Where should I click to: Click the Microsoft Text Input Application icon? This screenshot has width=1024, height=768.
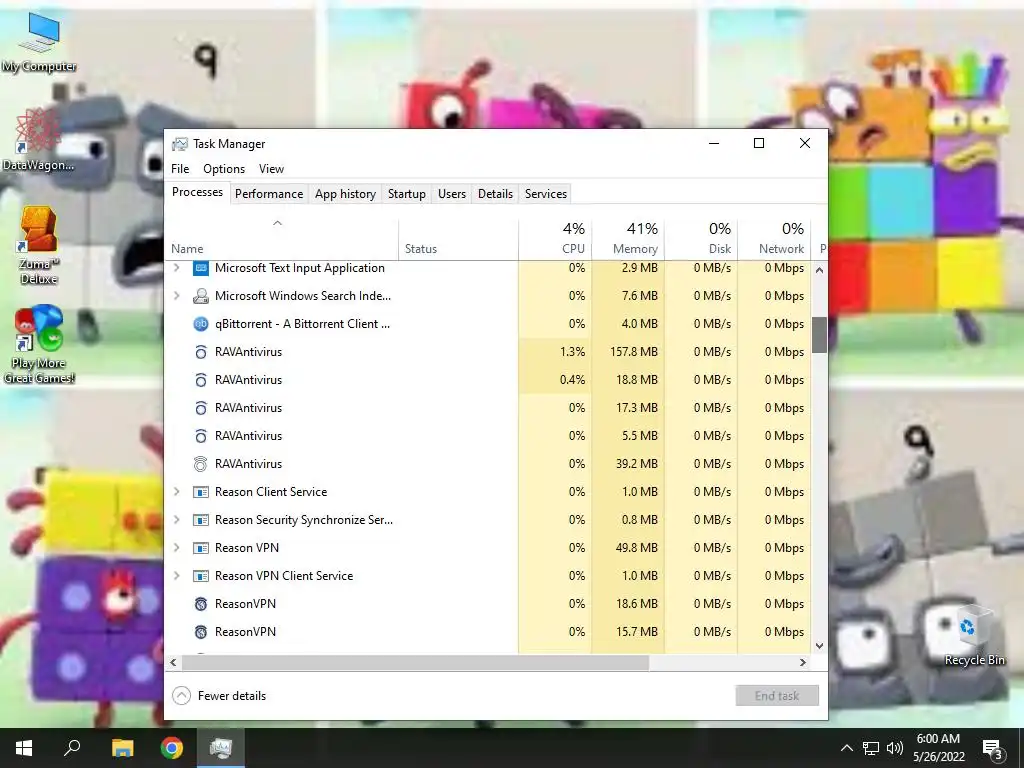coord(200,268)
